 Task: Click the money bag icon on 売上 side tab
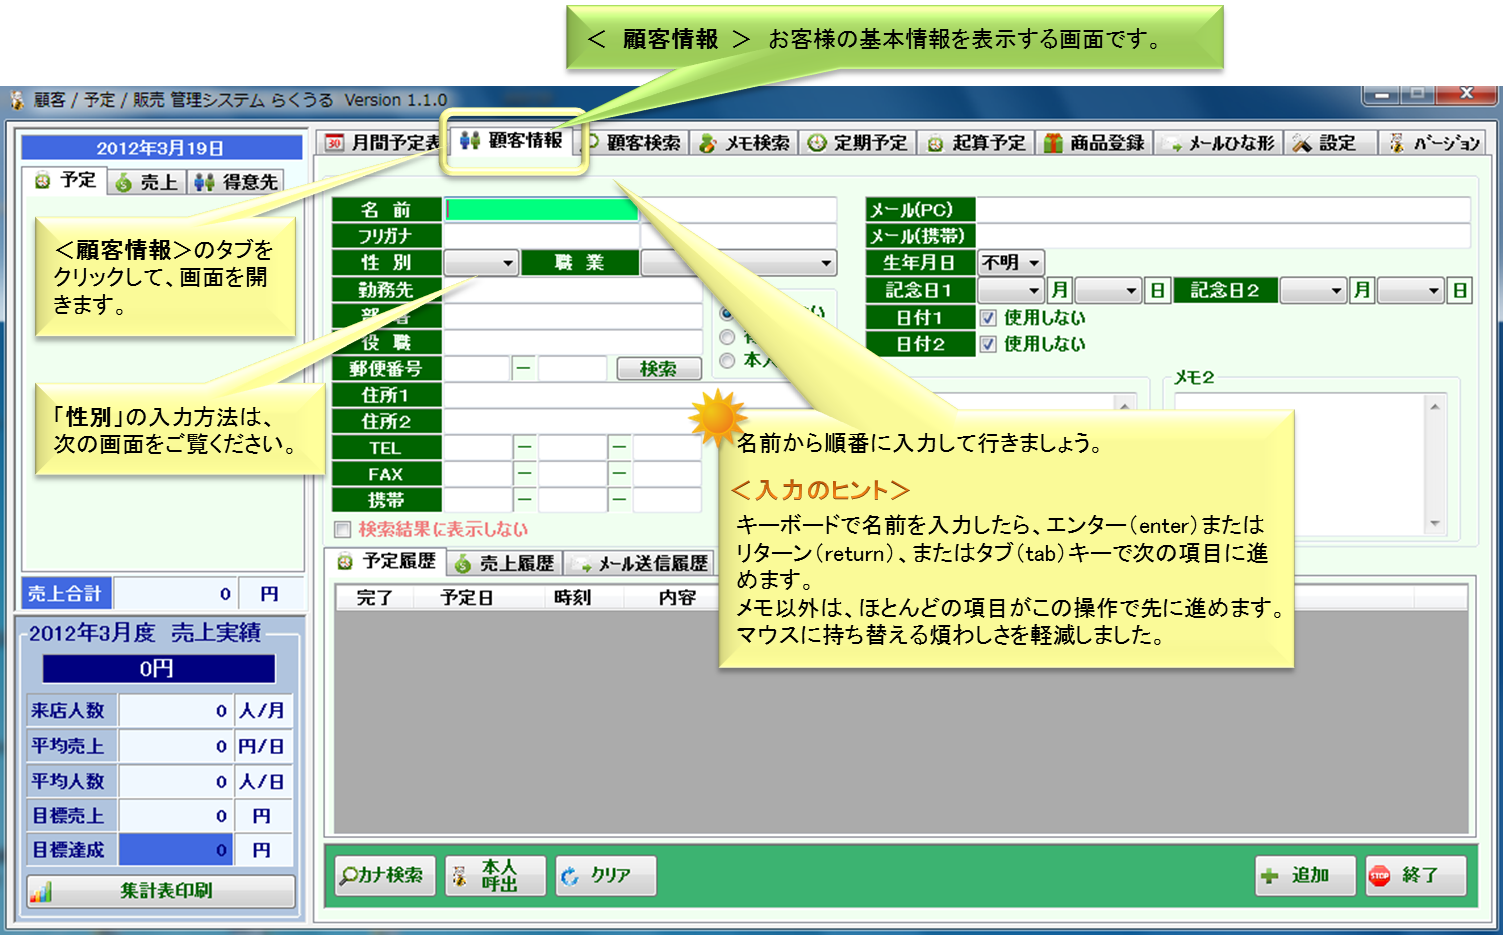coord(123,182)
